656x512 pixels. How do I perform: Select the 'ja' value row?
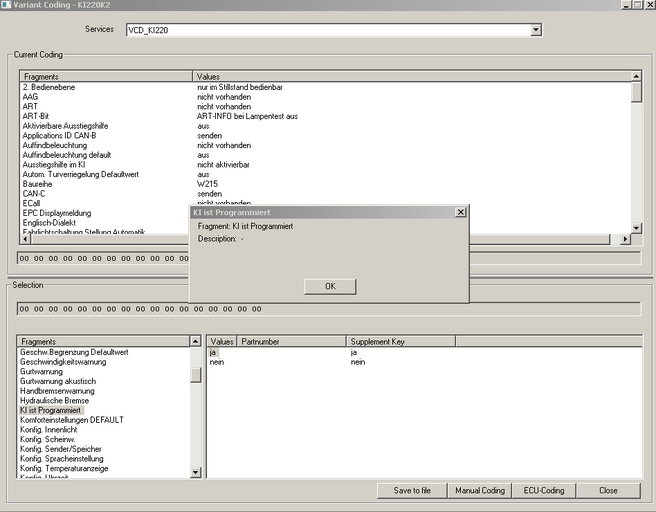[x=213, y=352]
